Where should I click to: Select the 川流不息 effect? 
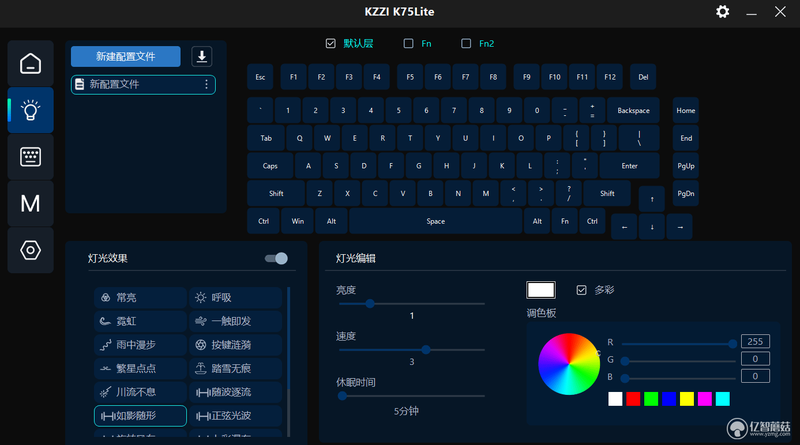point(140,392)
